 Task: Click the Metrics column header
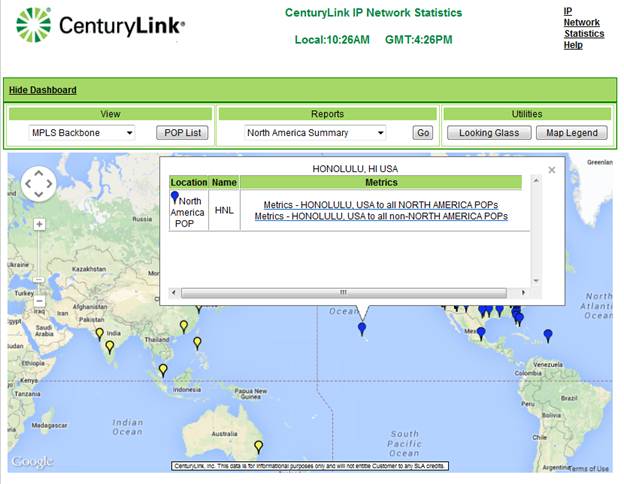coord(381,182)
